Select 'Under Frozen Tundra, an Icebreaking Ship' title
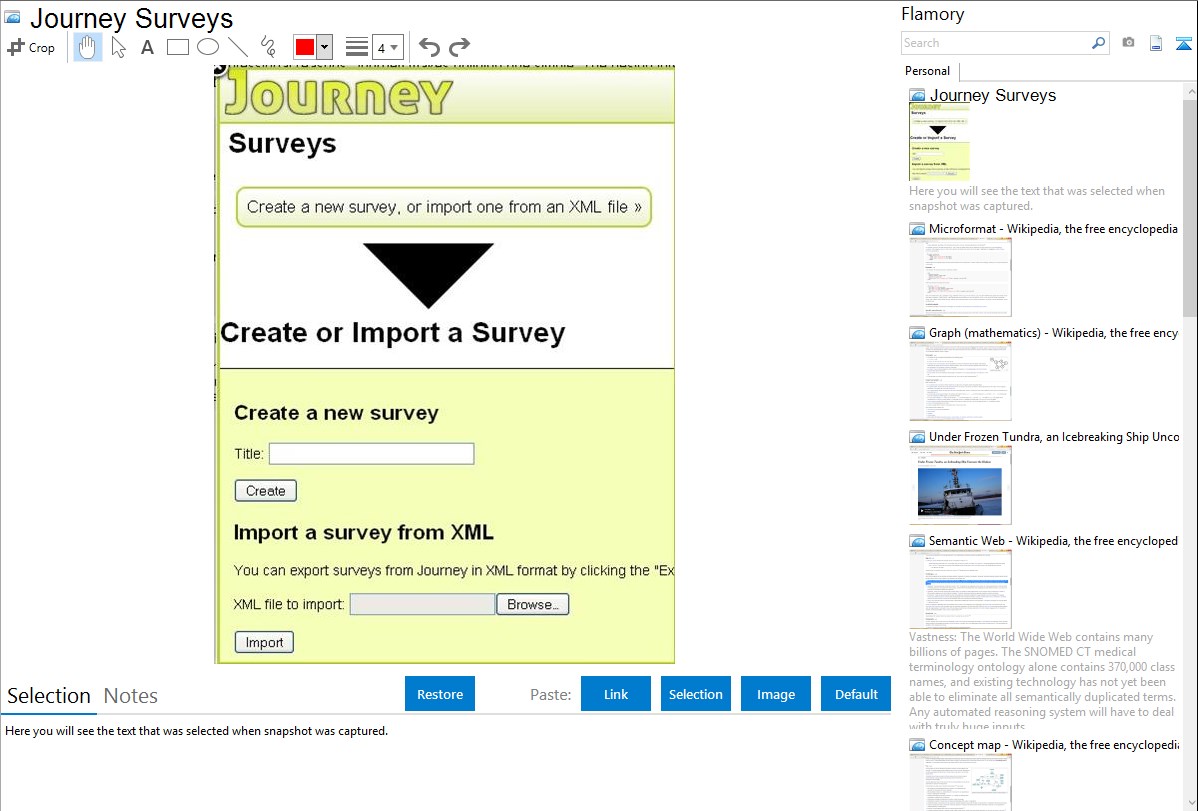 pyautogui.click(x=1054, y=437)
